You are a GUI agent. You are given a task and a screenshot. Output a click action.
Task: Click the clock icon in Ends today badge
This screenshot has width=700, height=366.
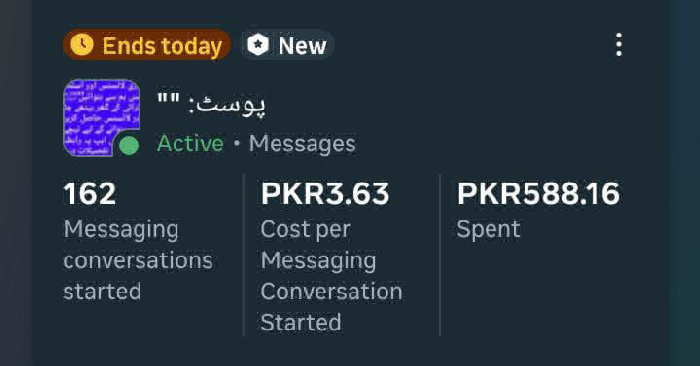click(82, 45)
